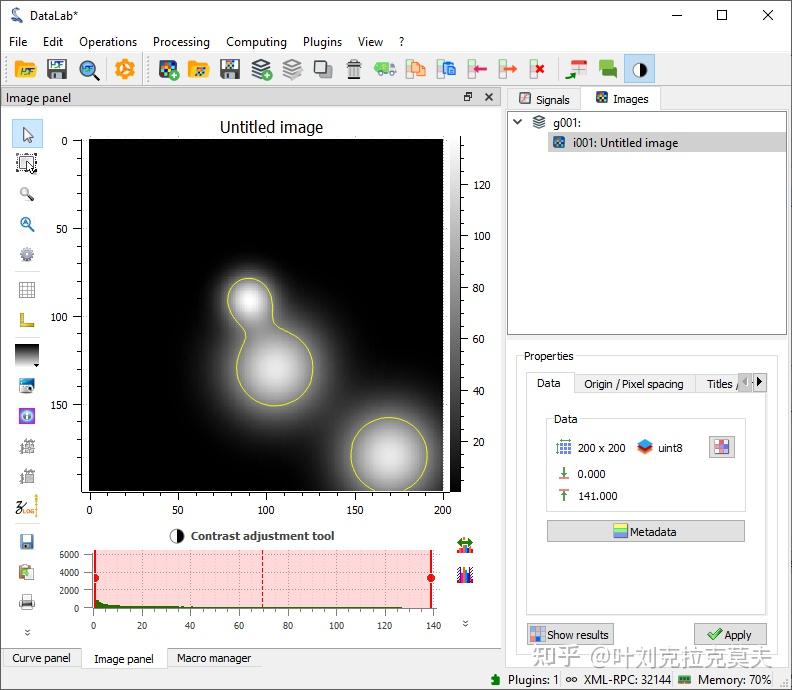The height and width of the screenshot is (690, 792).
Task: Click the save-as floppy in plot toolbar
Action: [x=27, y=541]
